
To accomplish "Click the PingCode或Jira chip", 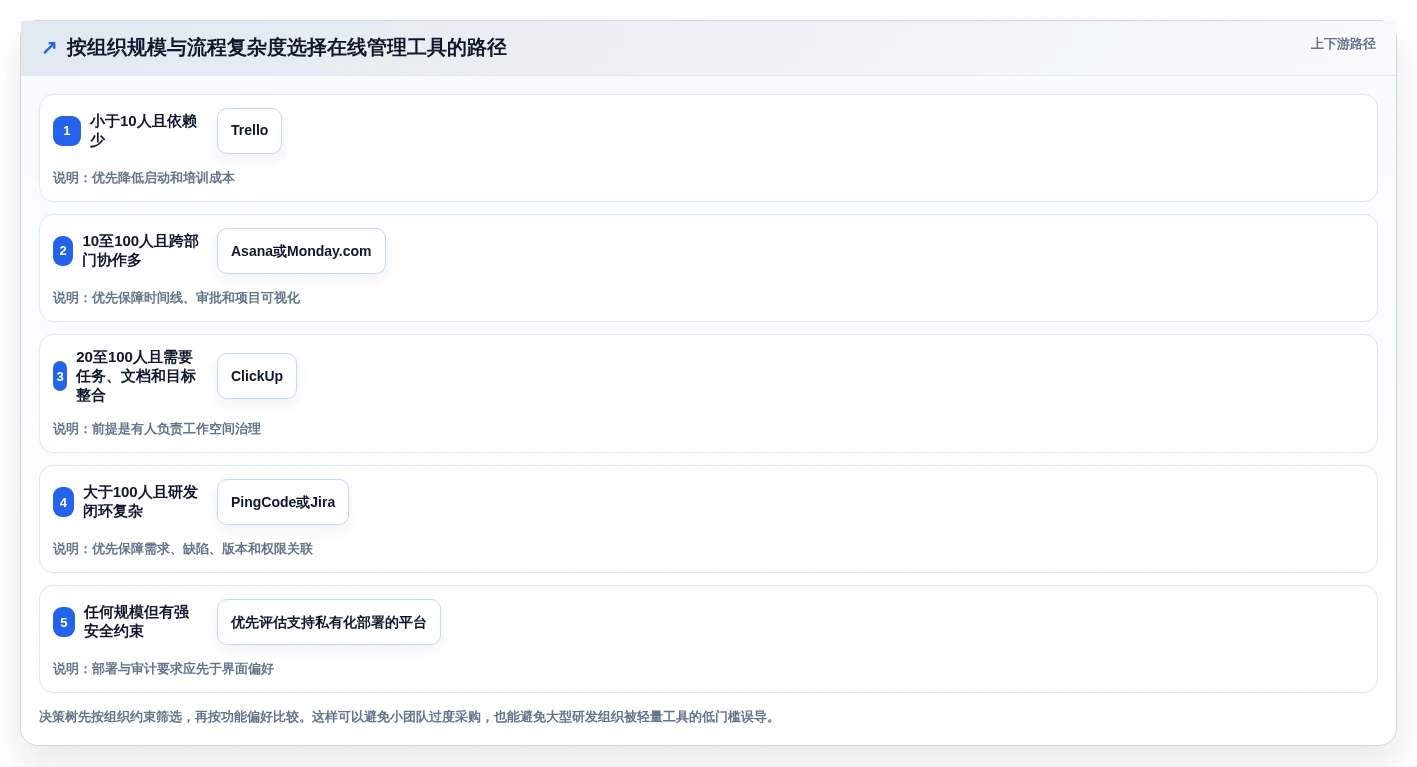I will [x=283, y=502].
